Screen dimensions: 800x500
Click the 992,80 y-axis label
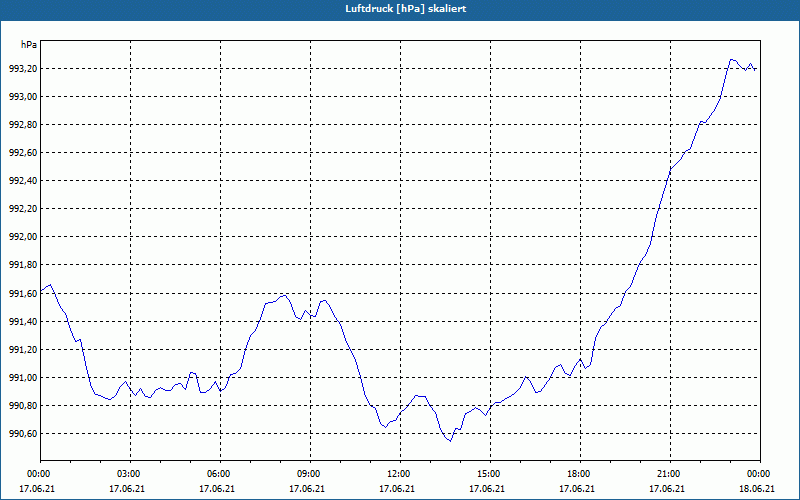23,125
